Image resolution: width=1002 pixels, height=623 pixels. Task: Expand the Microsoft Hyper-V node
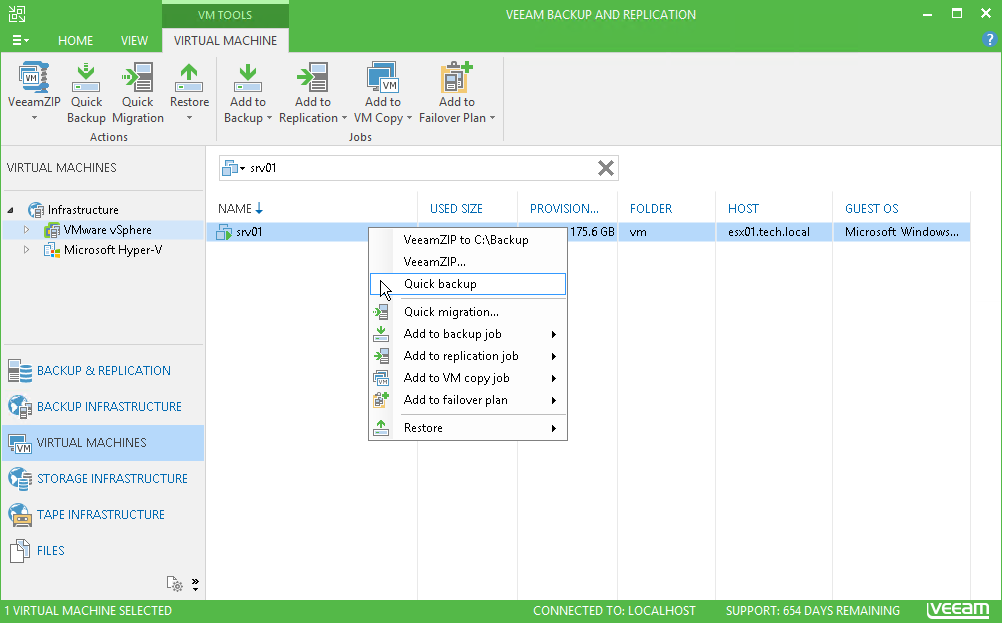26,250
